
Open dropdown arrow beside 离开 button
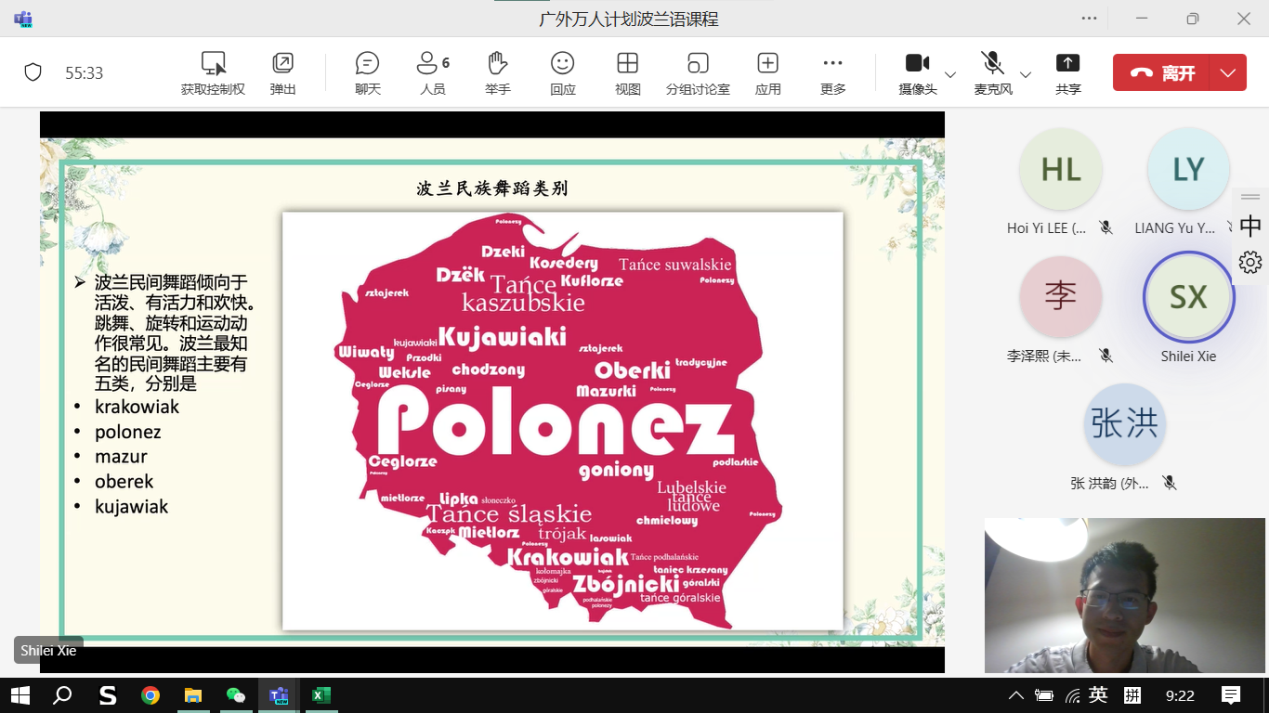(1227, 73)
